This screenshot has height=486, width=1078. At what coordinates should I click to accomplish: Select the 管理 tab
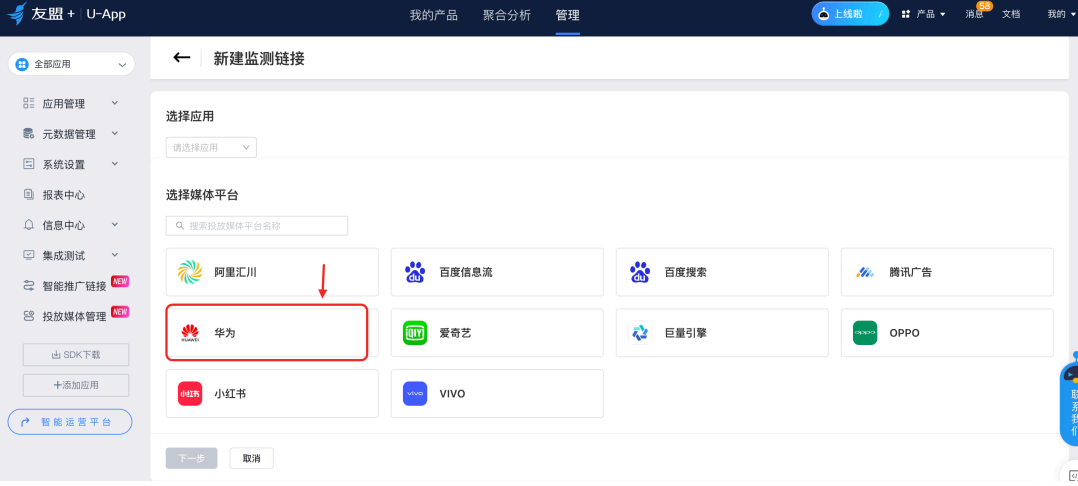click(567, 15)
